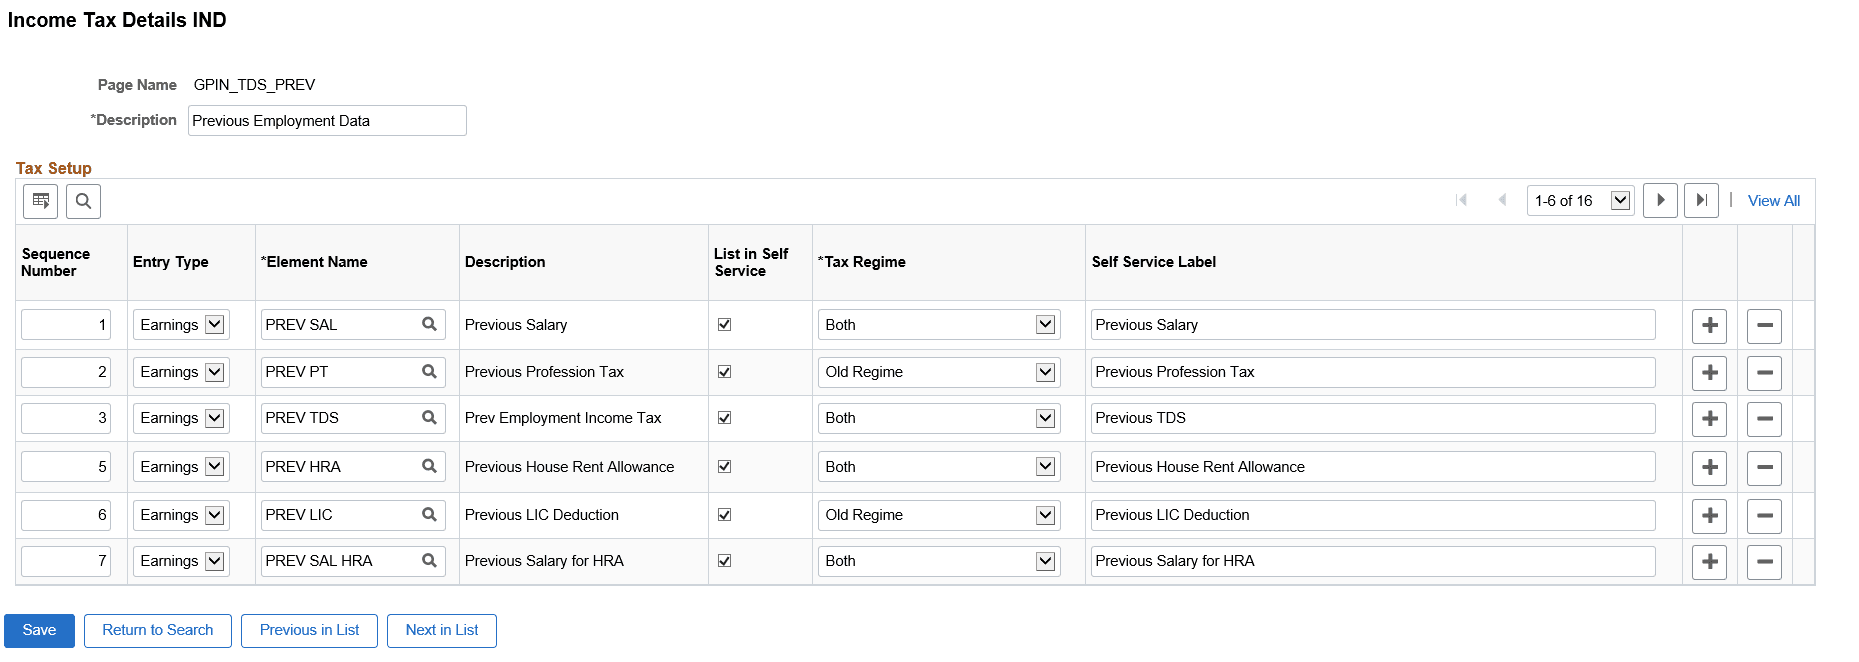Jump to the last page of rows
Screen dimensions: 1859x662
coord(1701,200)
